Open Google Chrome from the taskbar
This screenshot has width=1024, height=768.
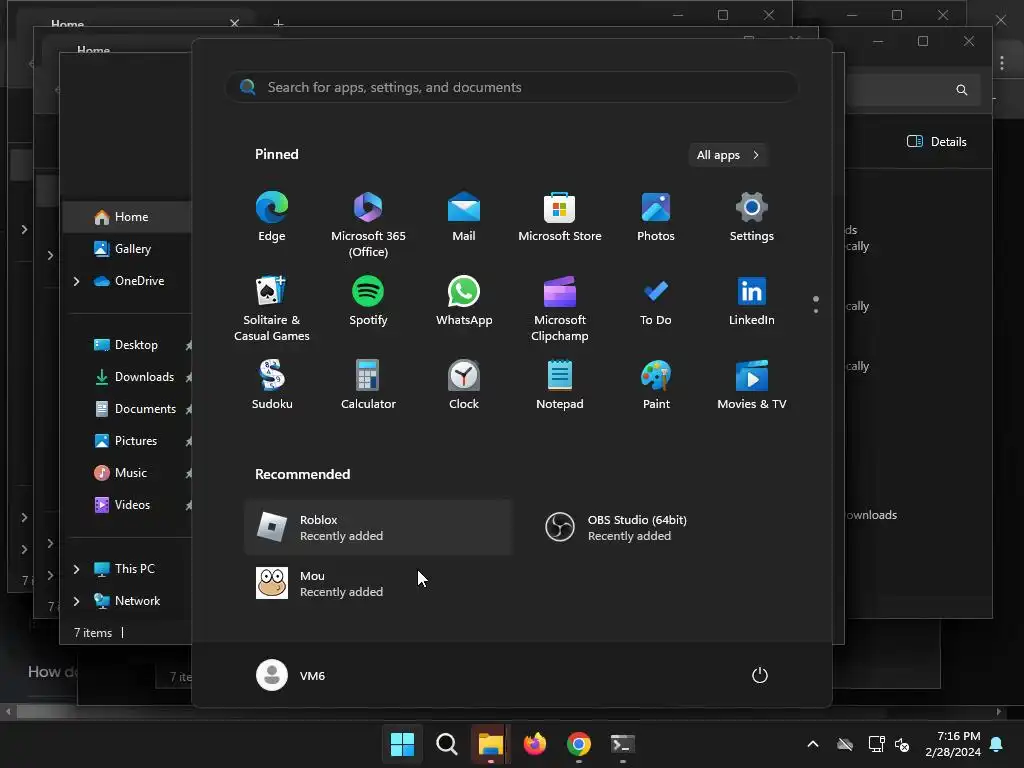tap(579, 744)
